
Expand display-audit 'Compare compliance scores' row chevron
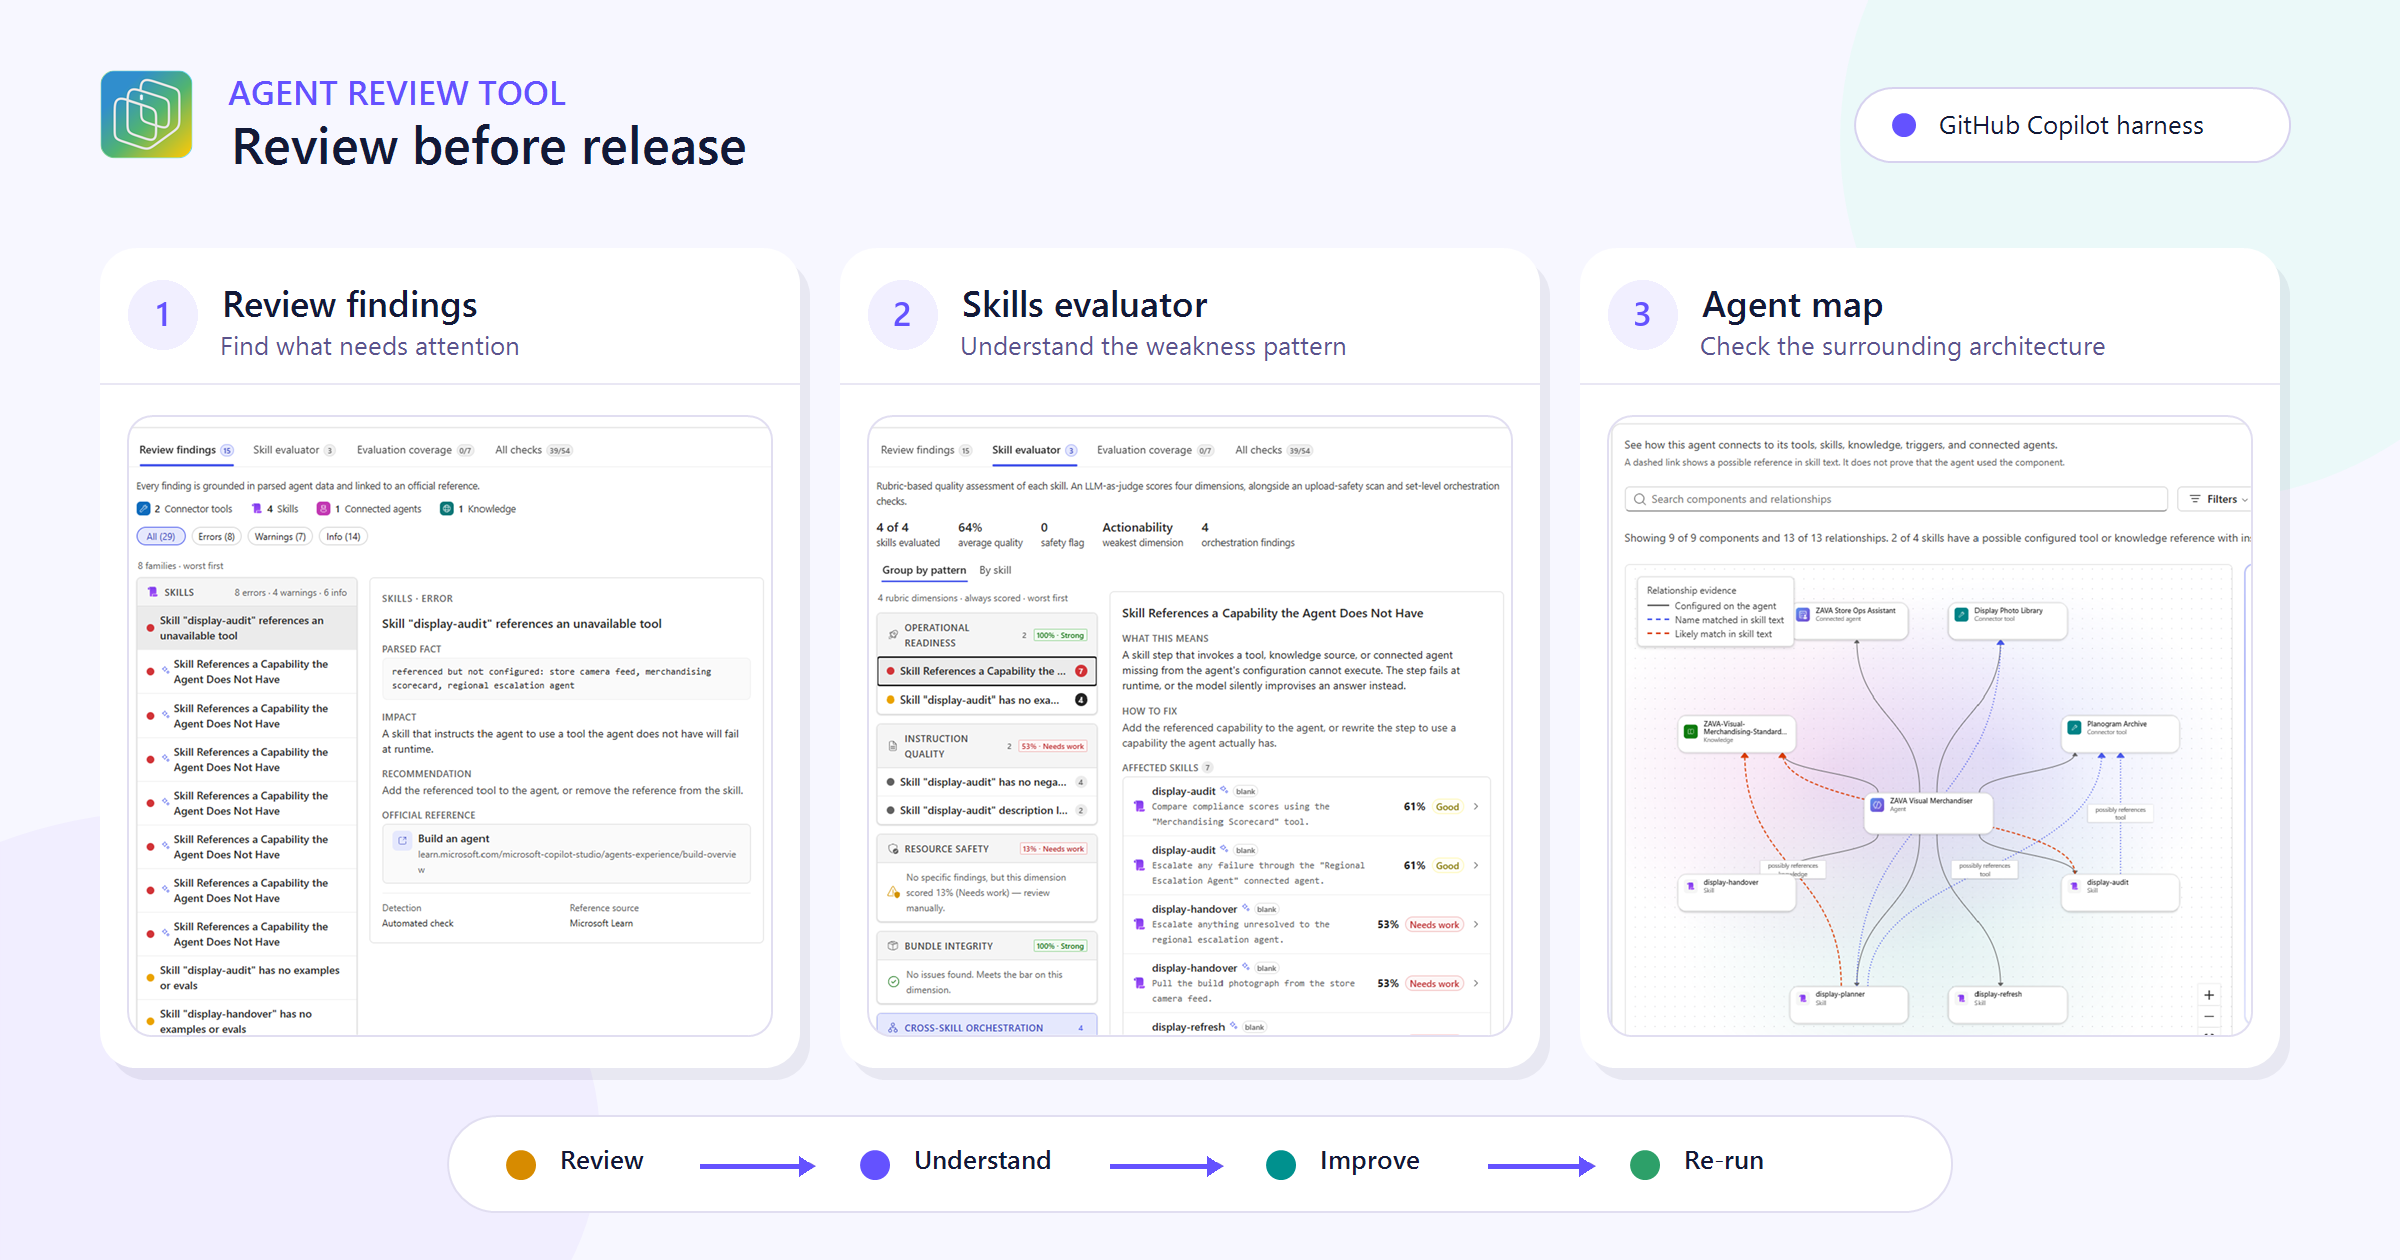pyautogui.click(x=1476, y=807)
